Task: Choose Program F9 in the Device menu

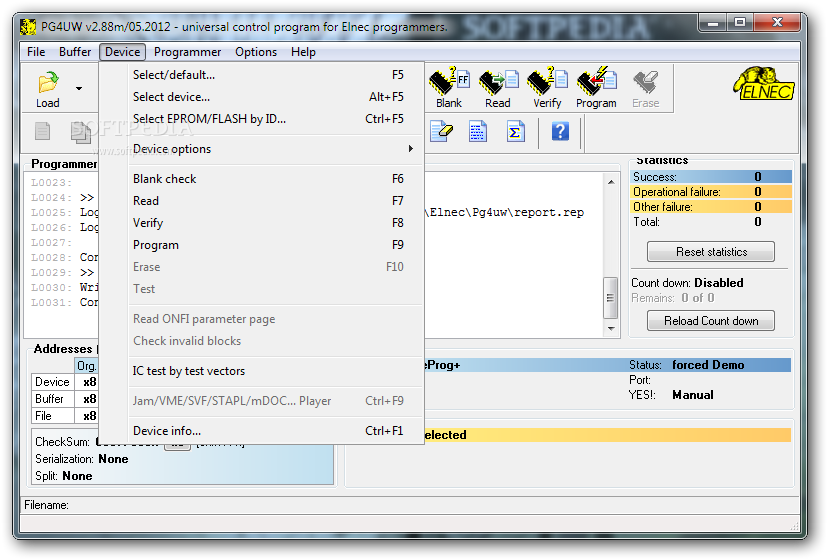Action: [262, 245]
